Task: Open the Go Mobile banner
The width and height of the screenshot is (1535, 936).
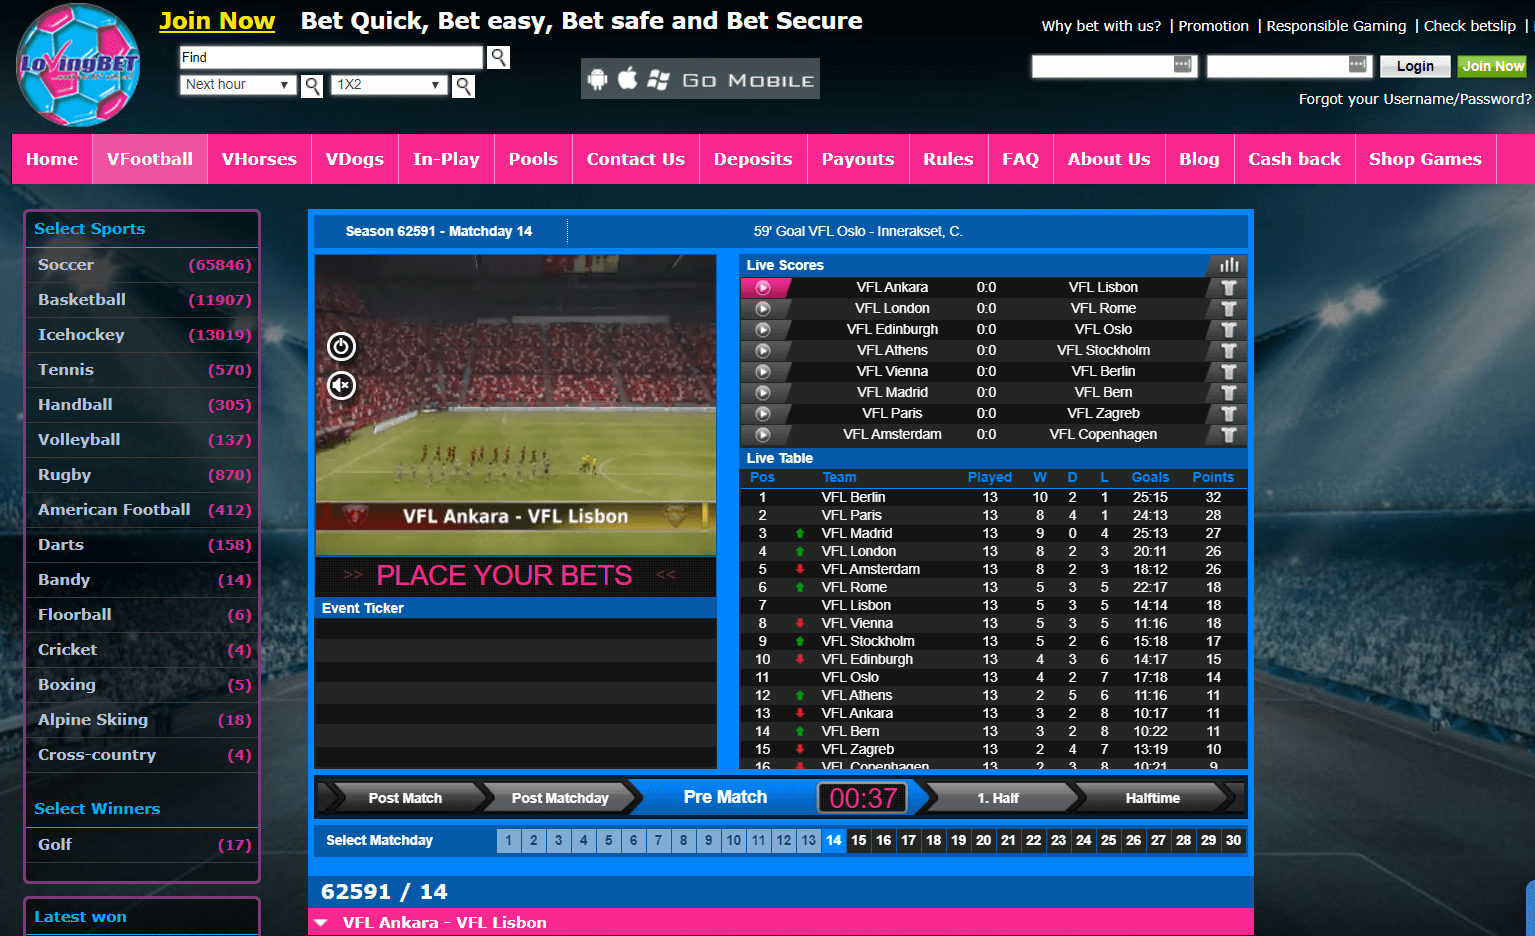Action: point(700,79)
